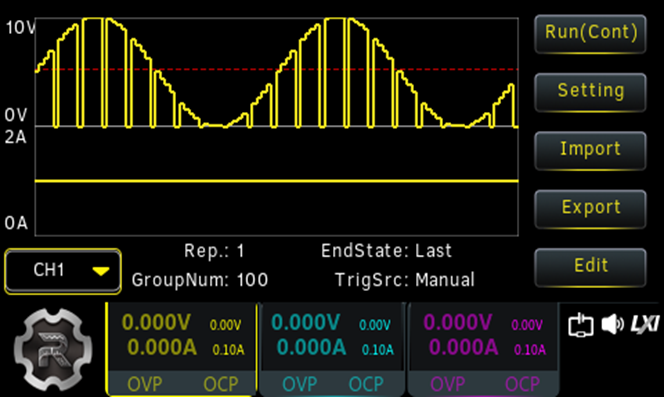Open the Setting menu
Image resolution: width=664 pixels, height=397 pixels.
coord(590,92)
